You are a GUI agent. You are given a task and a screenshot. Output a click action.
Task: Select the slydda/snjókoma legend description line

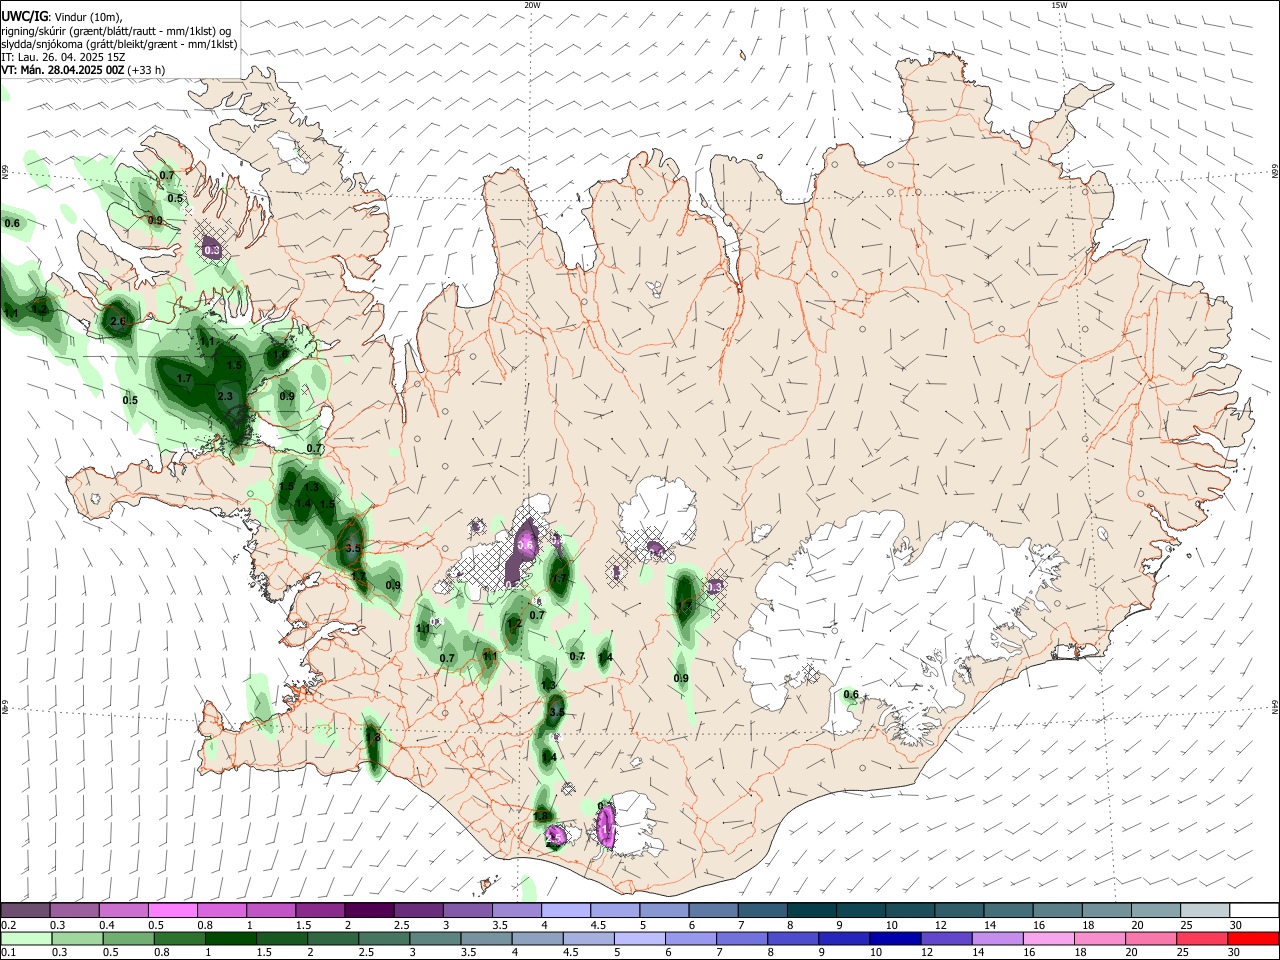click(119, 44)
